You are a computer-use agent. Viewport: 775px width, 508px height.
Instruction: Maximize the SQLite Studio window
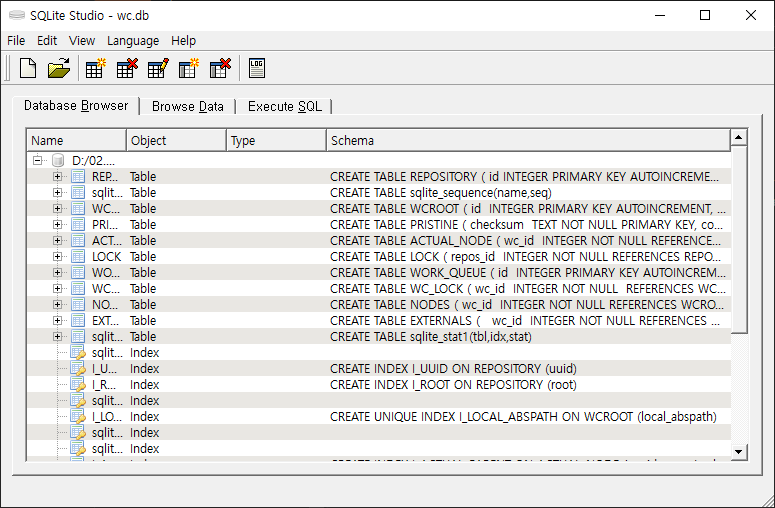point(705,15)
